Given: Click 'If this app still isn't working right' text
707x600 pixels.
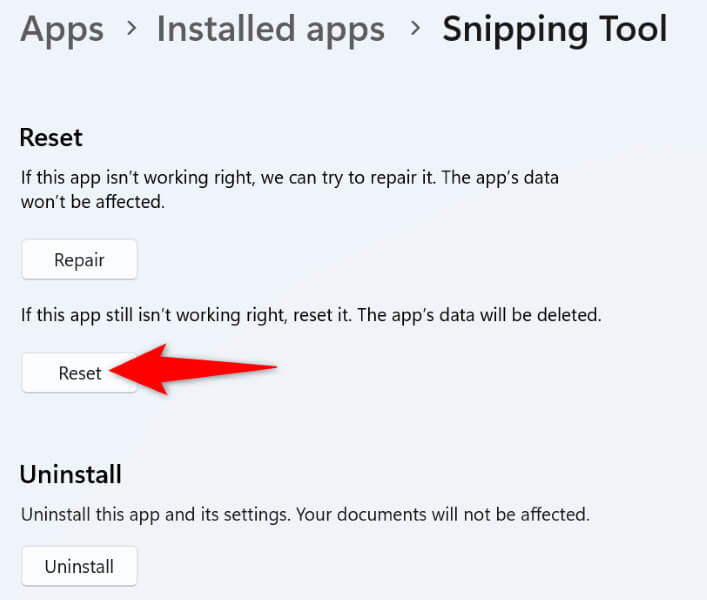Looking at the screenshot, I should pyautogui.click(x=154, y=315).
